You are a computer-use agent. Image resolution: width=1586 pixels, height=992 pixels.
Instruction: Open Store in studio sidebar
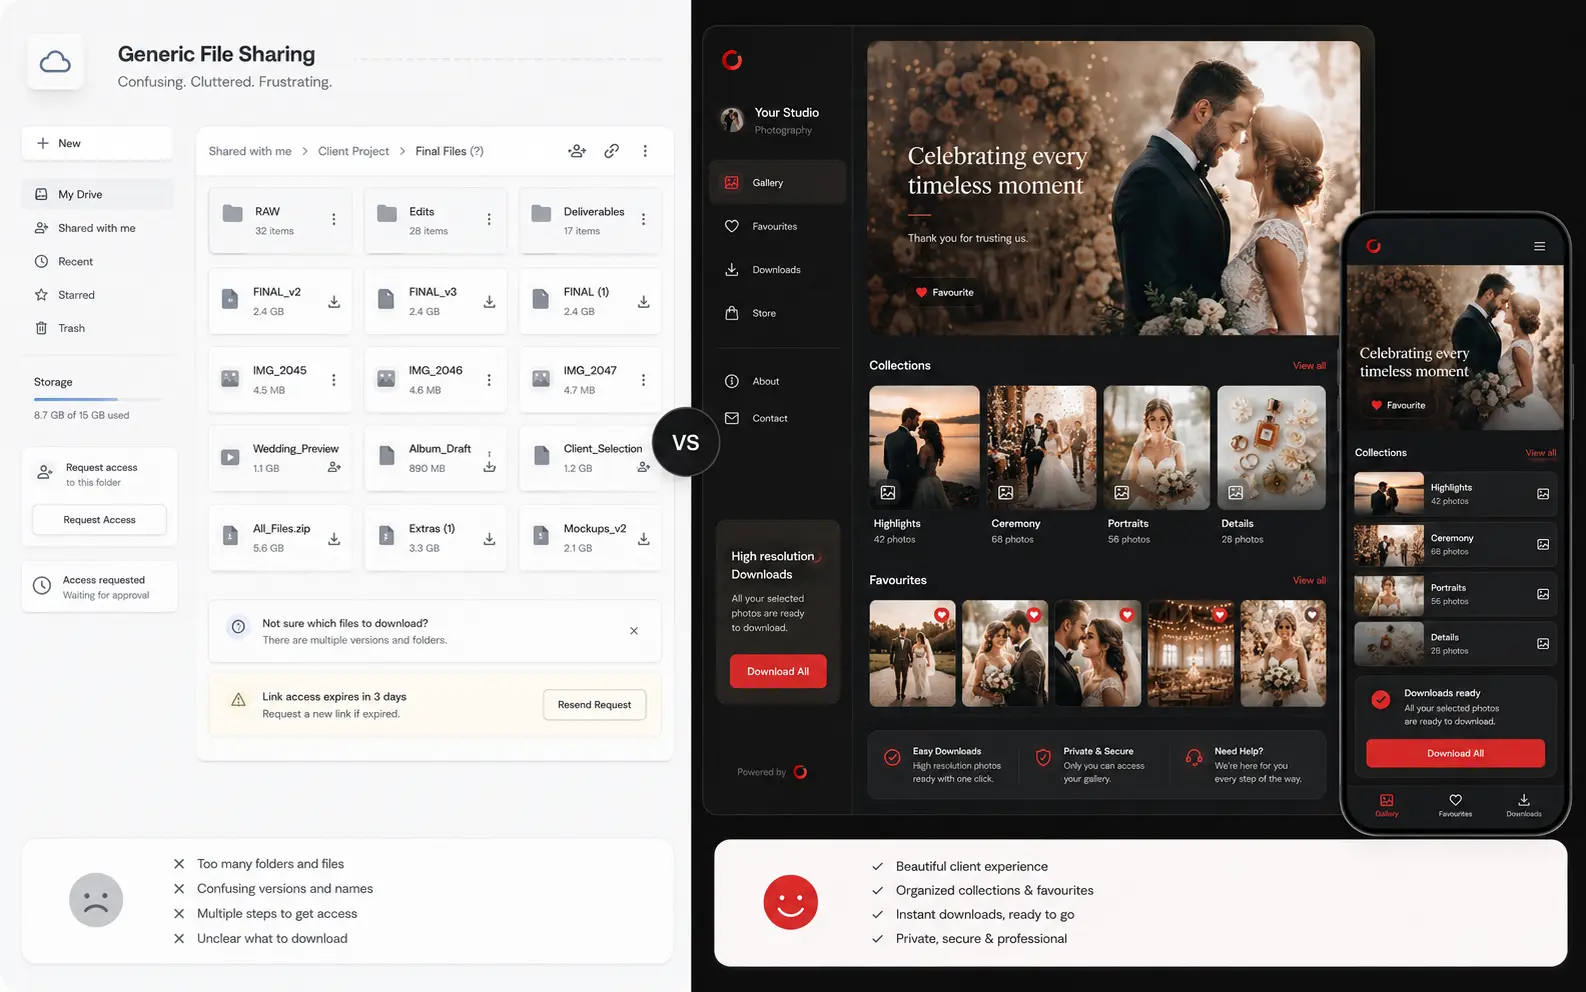point(777,313)
